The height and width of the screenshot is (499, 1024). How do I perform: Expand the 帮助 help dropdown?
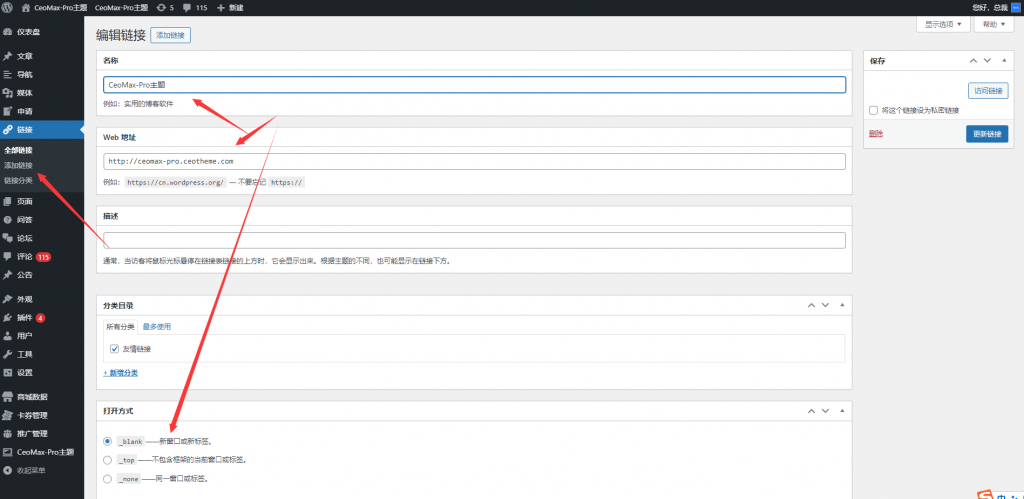(x=995, y=24)
